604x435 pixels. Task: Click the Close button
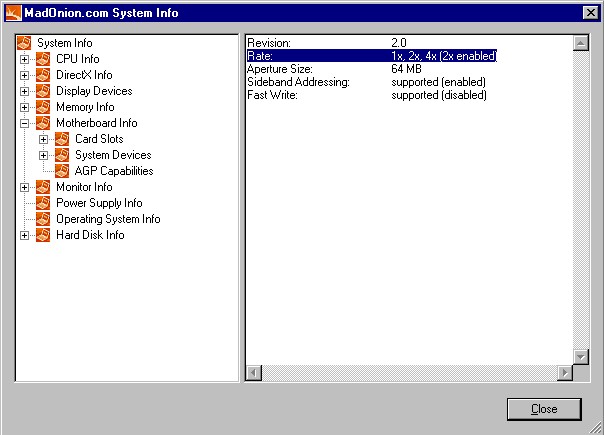click(x=544, y=409)
